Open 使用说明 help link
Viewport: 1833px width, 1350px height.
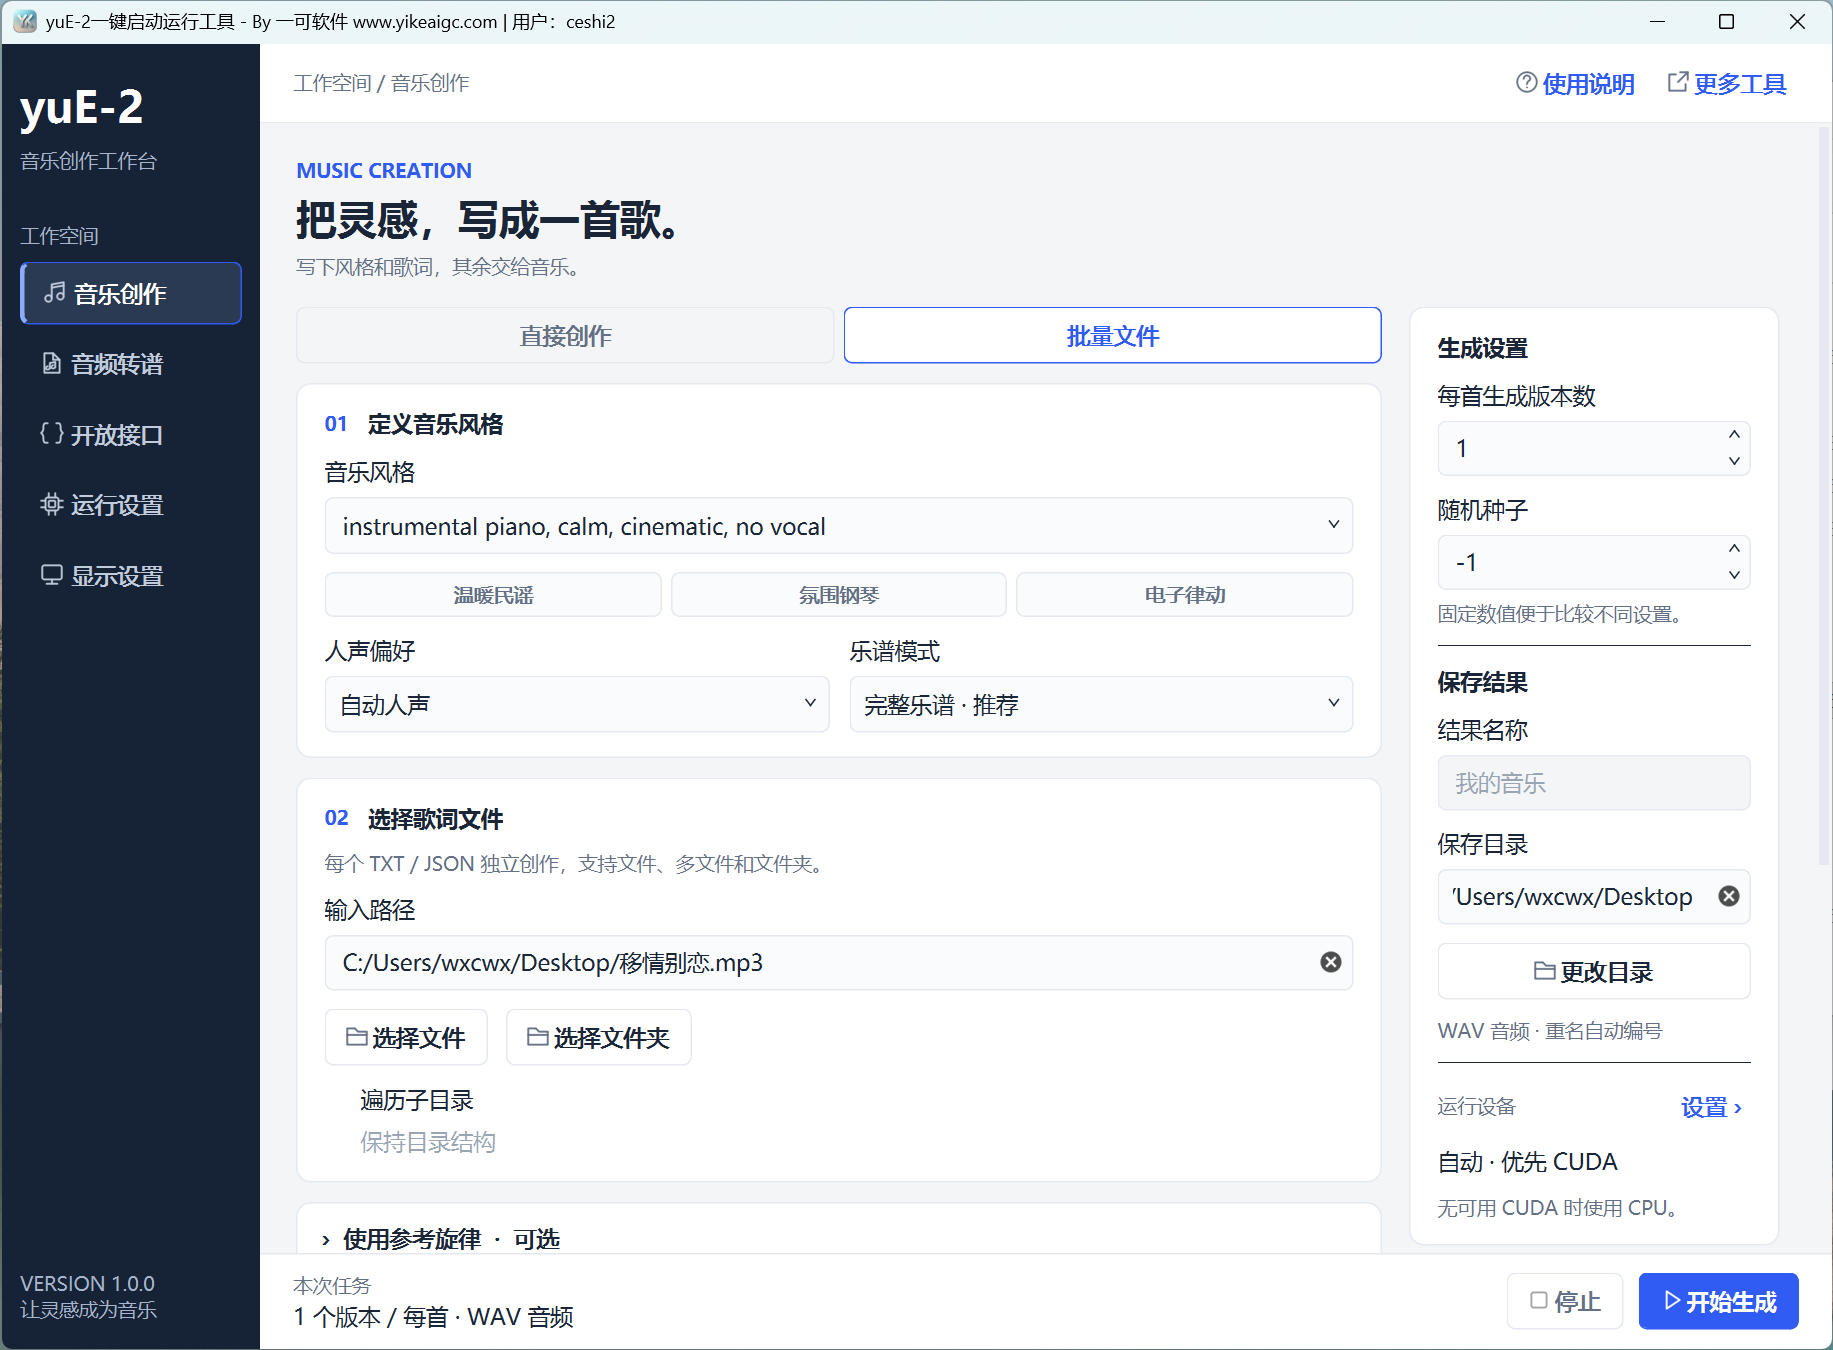(x=1575, y=84)
